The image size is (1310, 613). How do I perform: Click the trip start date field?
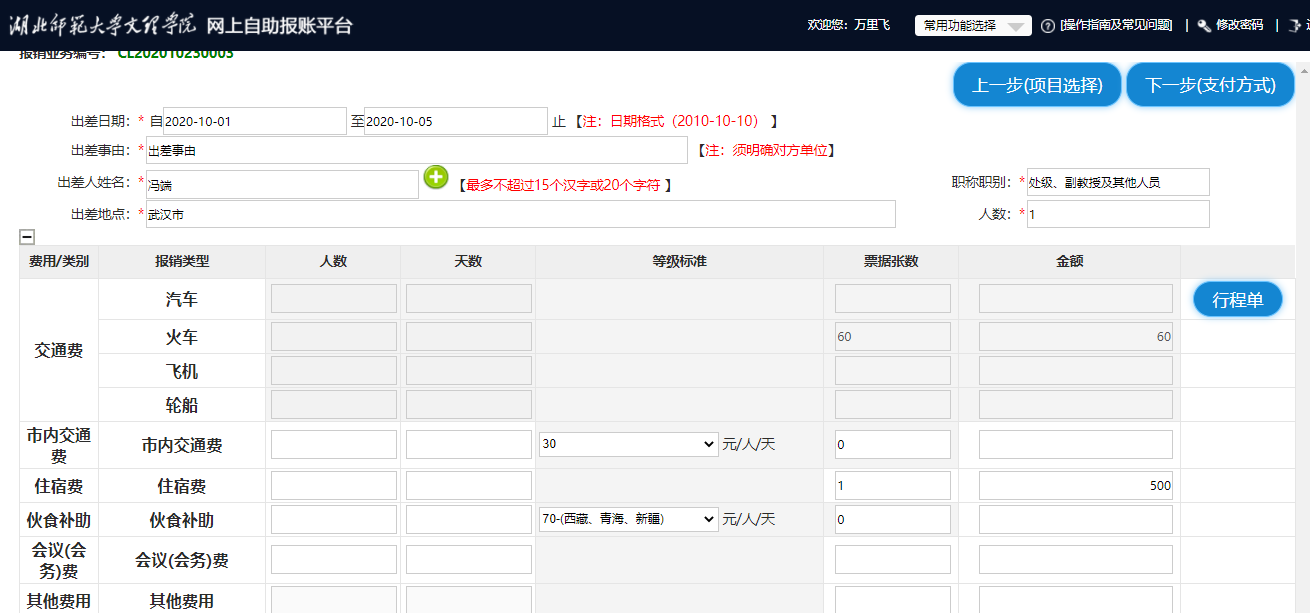point(254,121)
